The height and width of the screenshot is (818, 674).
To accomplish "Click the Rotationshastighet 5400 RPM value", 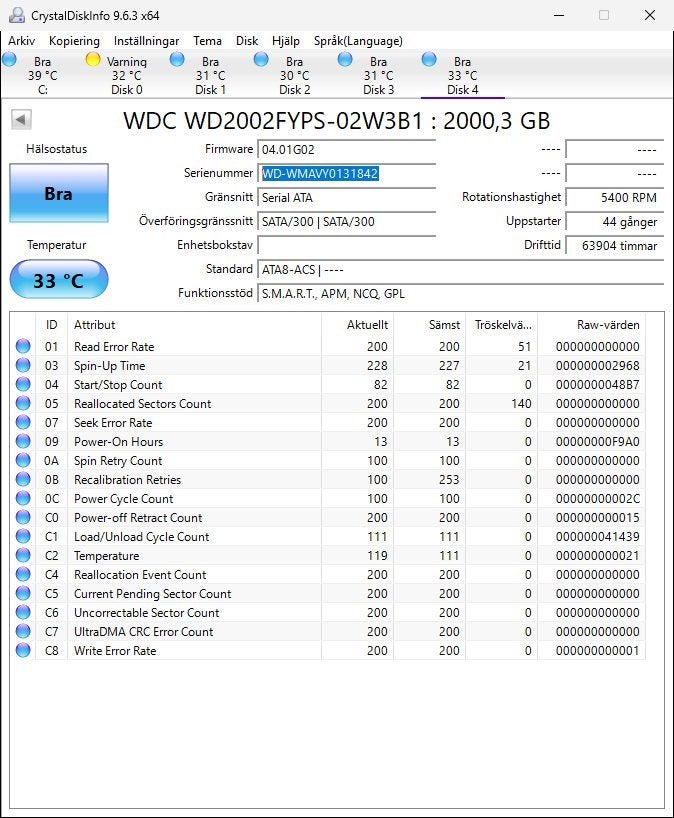I will (615, 198).
